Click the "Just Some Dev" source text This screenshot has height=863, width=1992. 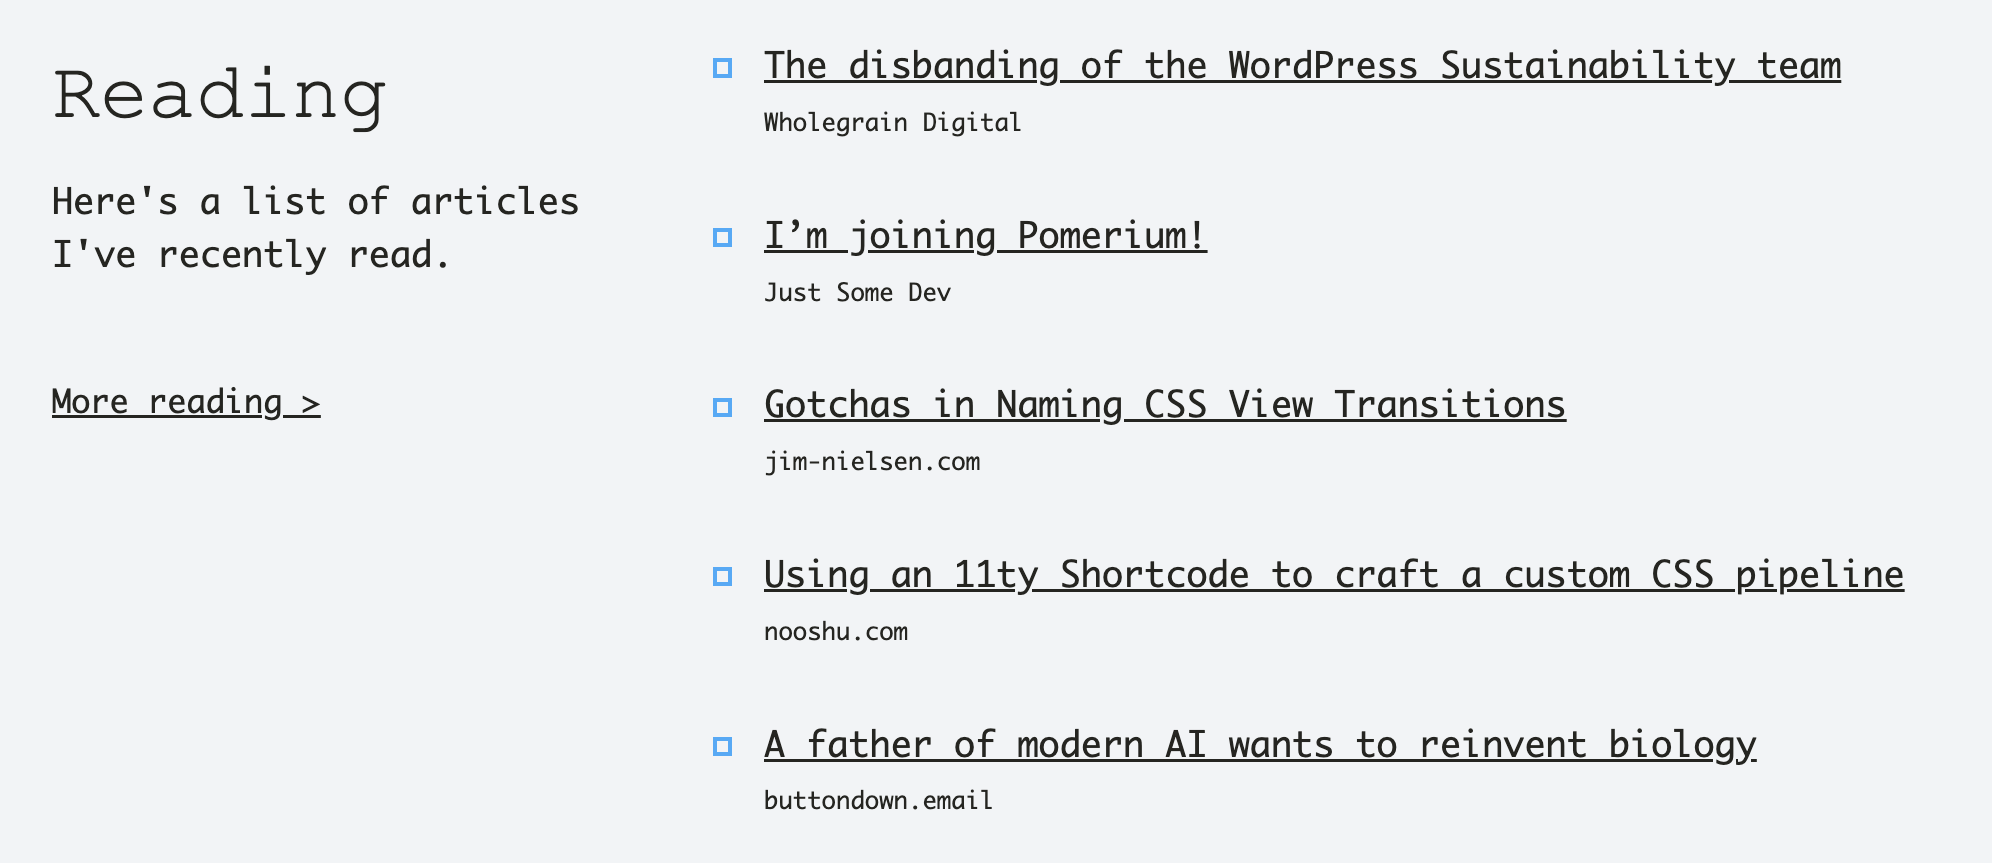[857, 293]
